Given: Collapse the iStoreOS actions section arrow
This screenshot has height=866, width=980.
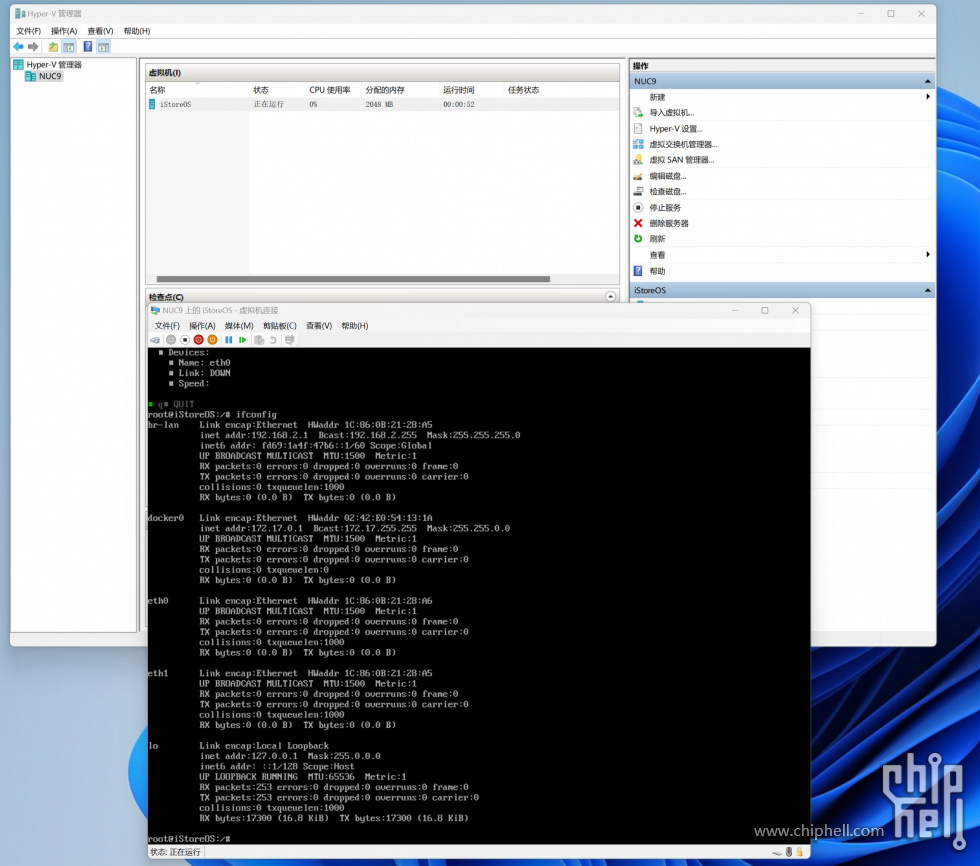Looking at the screenshot, I should pos(928,291).
